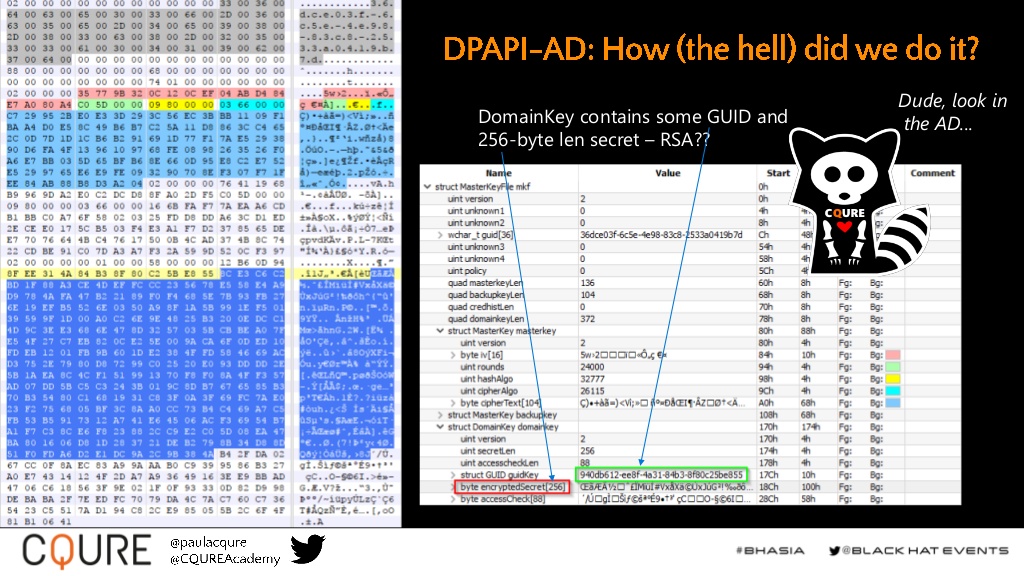This screenshot has height=576, width=1024.
Task: Click the slide title DPAPI-AD heading
Action: [711, 49]
